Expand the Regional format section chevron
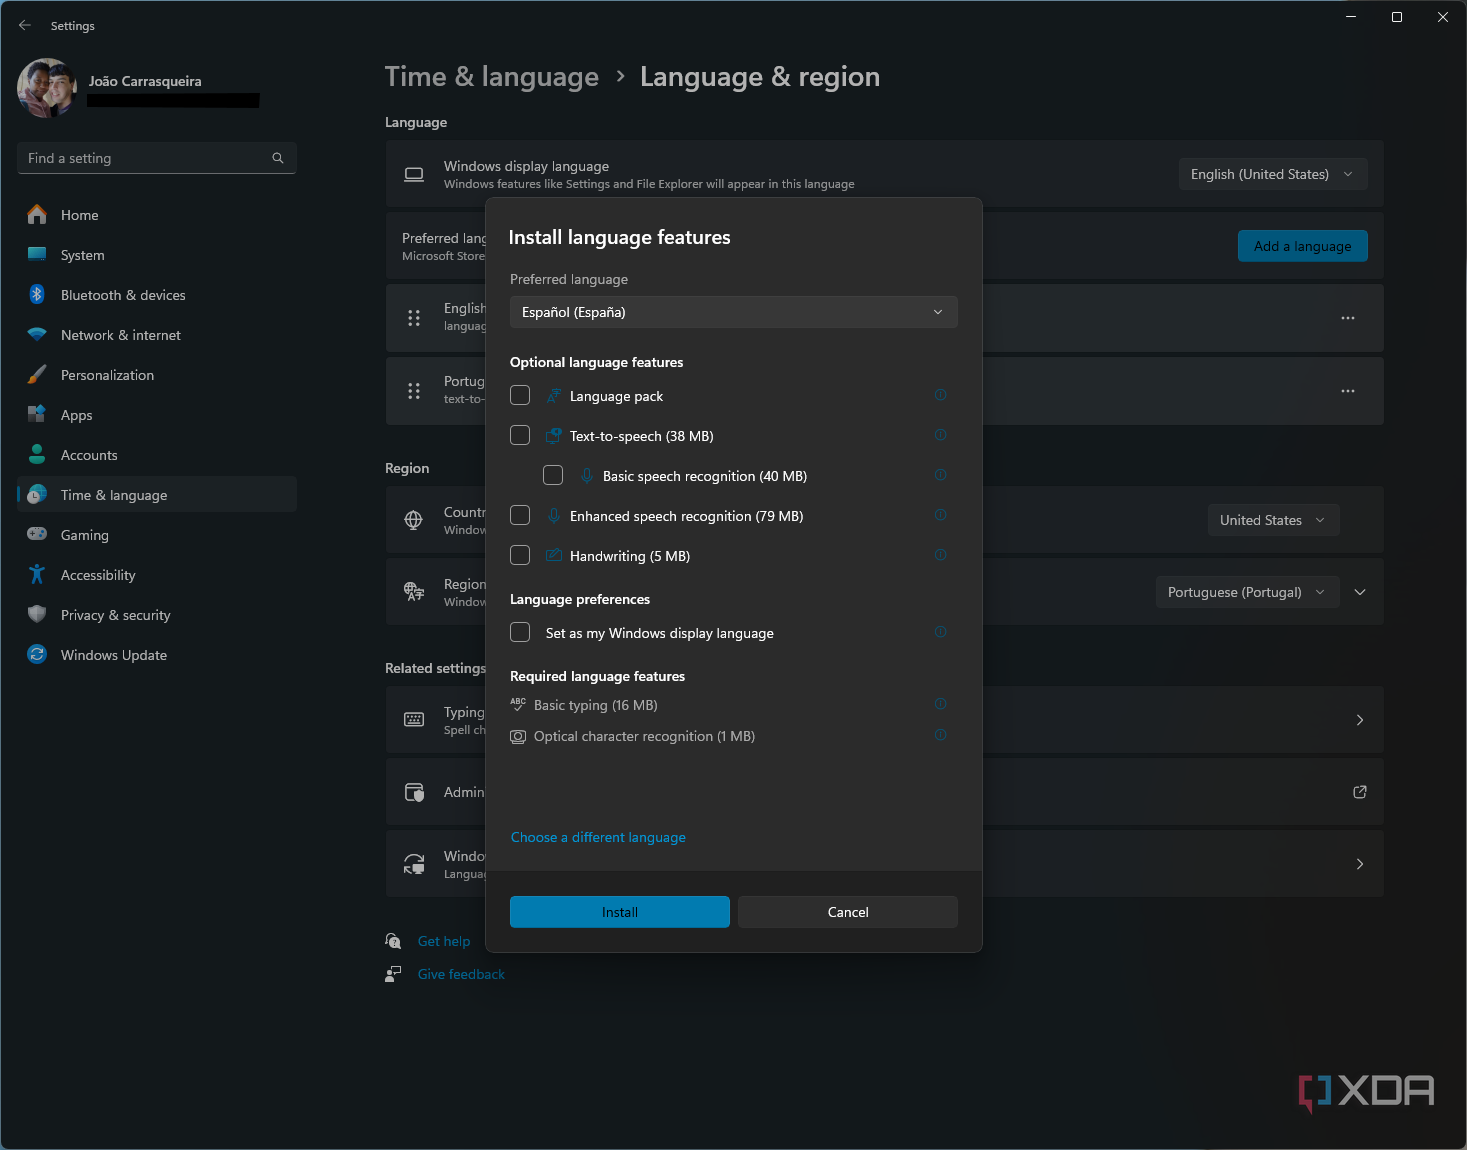1467x1150 pixels. [1360, 591]
